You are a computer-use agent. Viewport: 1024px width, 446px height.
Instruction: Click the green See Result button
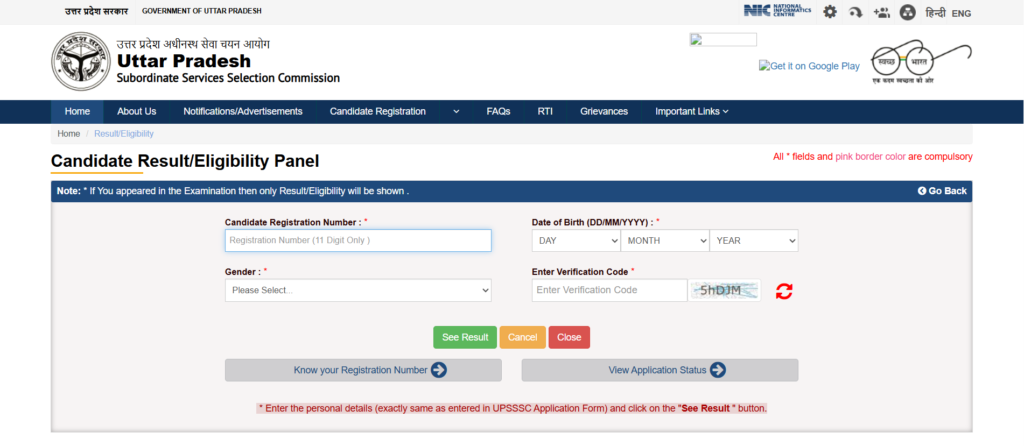(x=465, y=338)
